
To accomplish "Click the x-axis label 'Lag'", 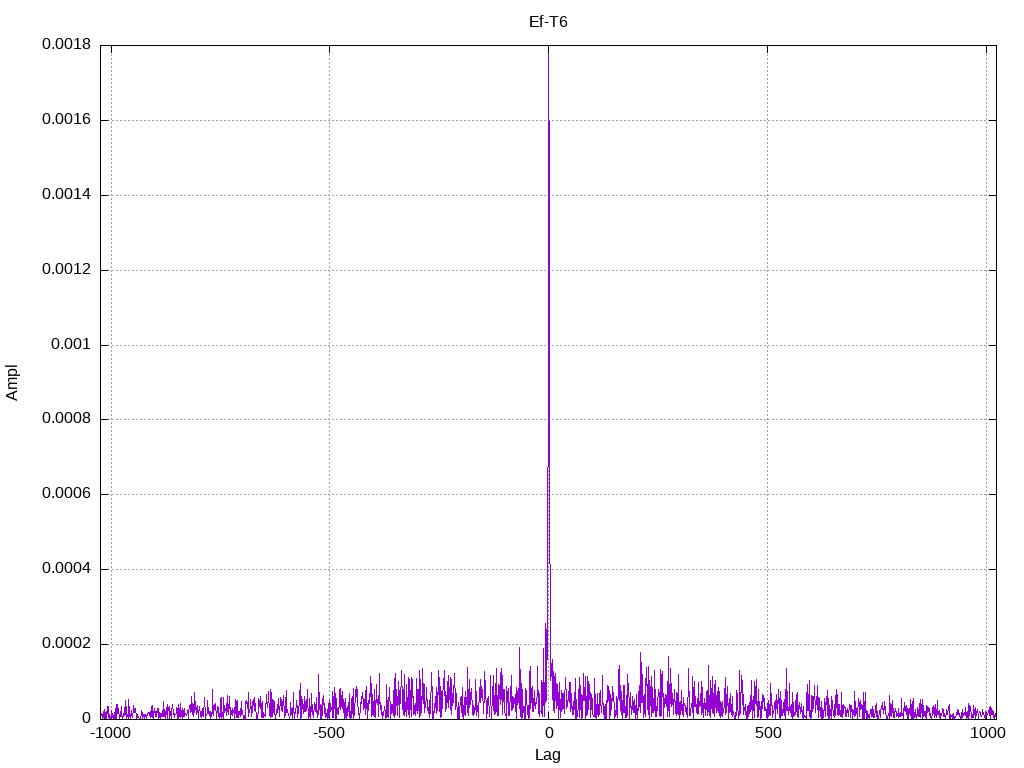I will [x=548, y=755].
